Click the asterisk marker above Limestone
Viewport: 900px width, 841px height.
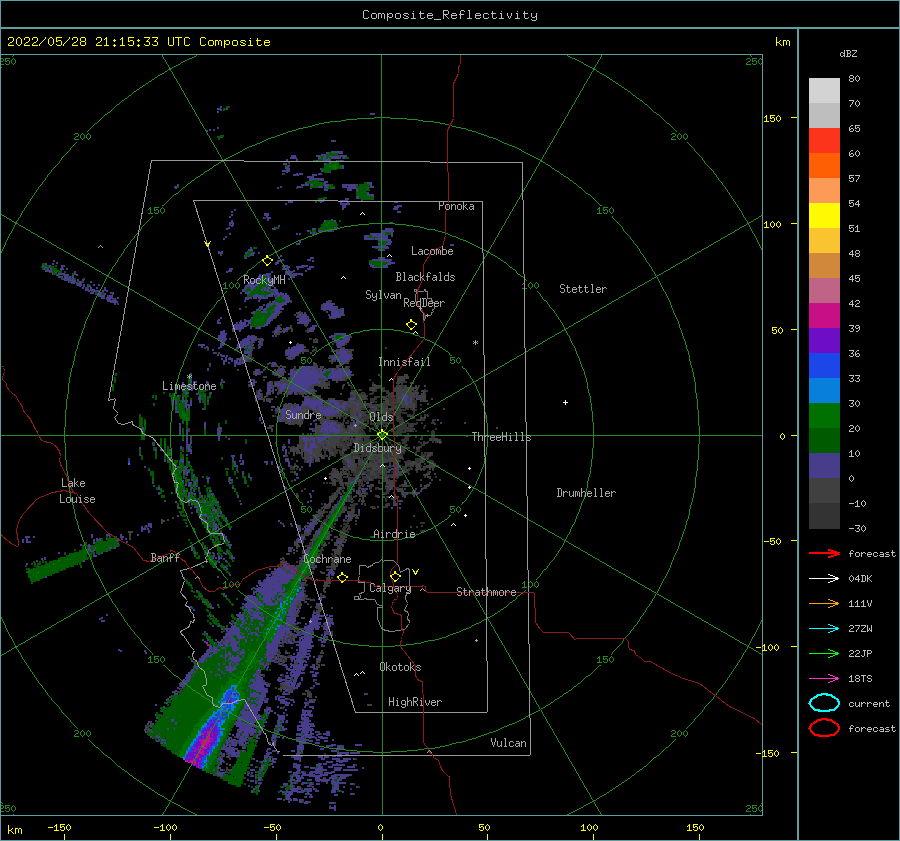(x=189, y=377)
